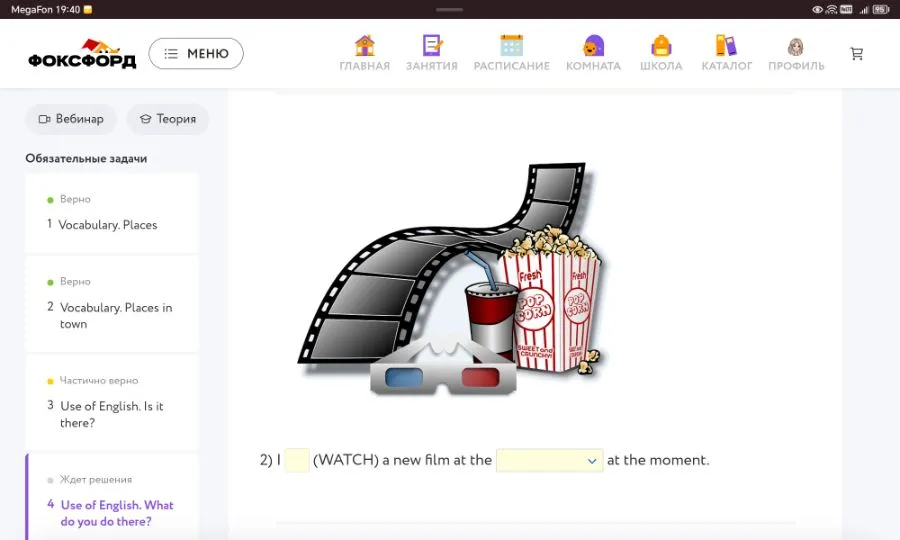This screenshot has width=900, height=540.
Task: Click the cinema film and popcorn image
Action: click(x=452, y=279)
